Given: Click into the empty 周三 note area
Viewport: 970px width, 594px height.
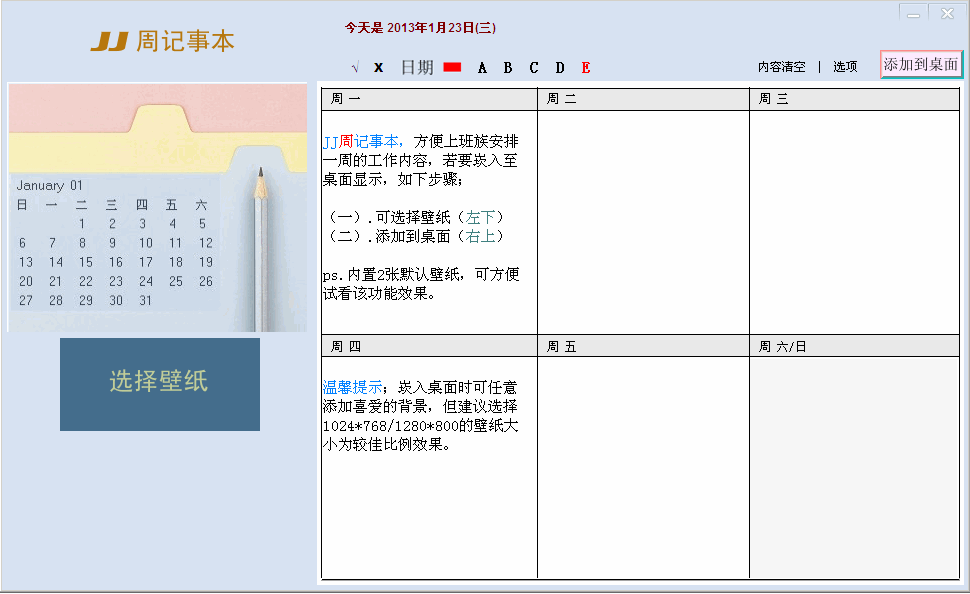Looking at the screenshot, I should point(854,221).
